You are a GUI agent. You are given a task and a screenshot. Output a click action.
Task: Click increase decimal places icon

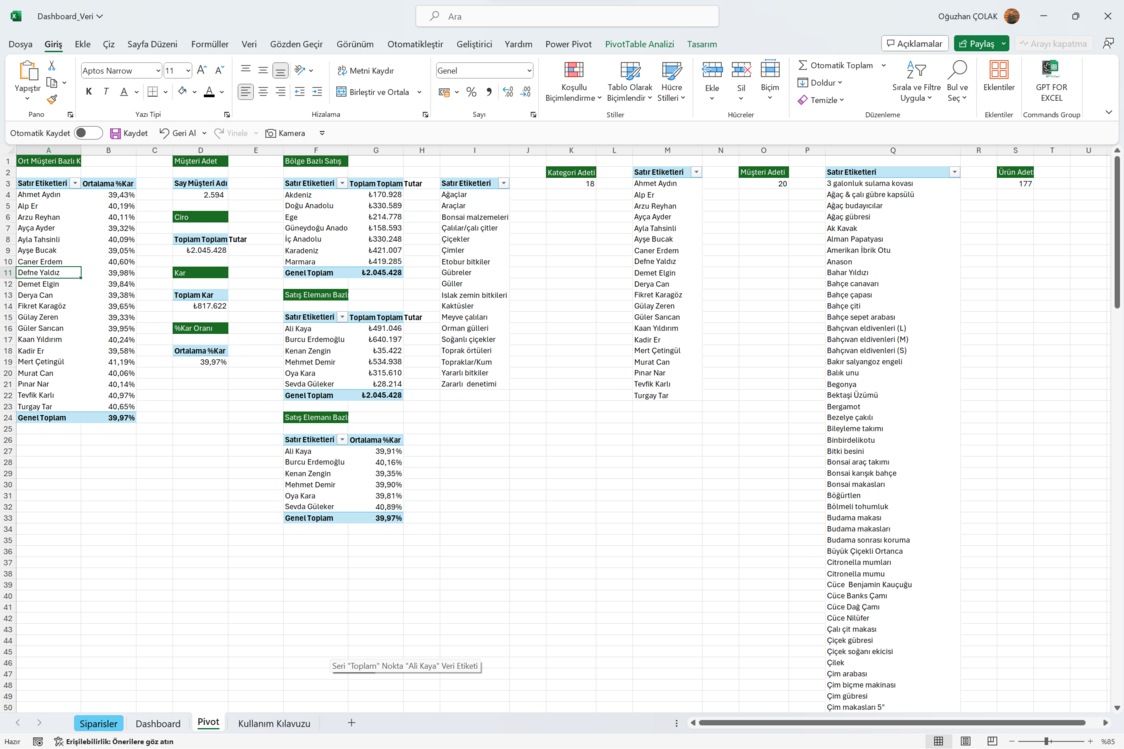[x=508, y=92]
